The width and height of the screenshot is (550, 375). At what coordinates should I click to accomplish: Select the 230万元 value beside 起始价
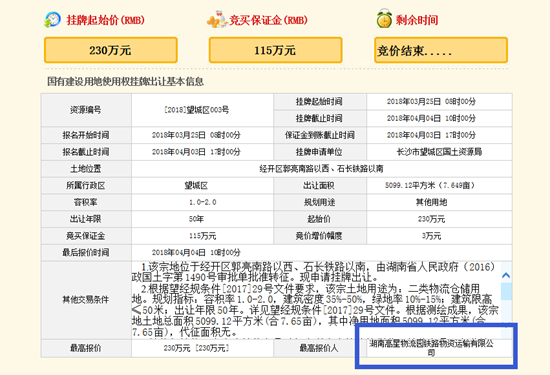click(431, 219)
